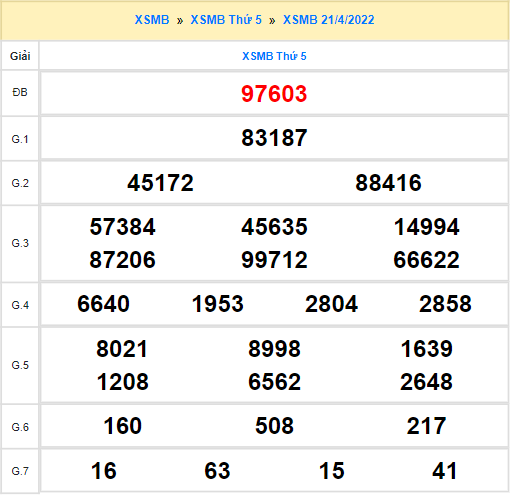Select the ĐB row label

[x=20, y=92]
